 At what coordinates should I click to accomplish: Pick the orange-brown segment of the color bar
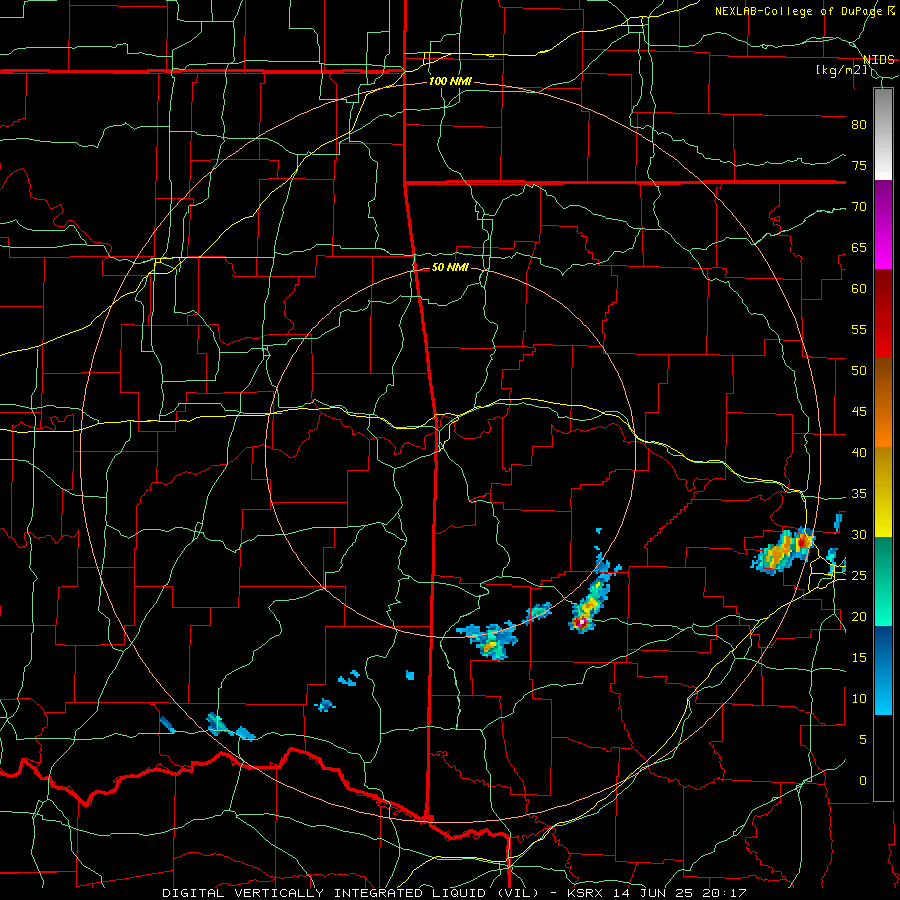(883, 403)
